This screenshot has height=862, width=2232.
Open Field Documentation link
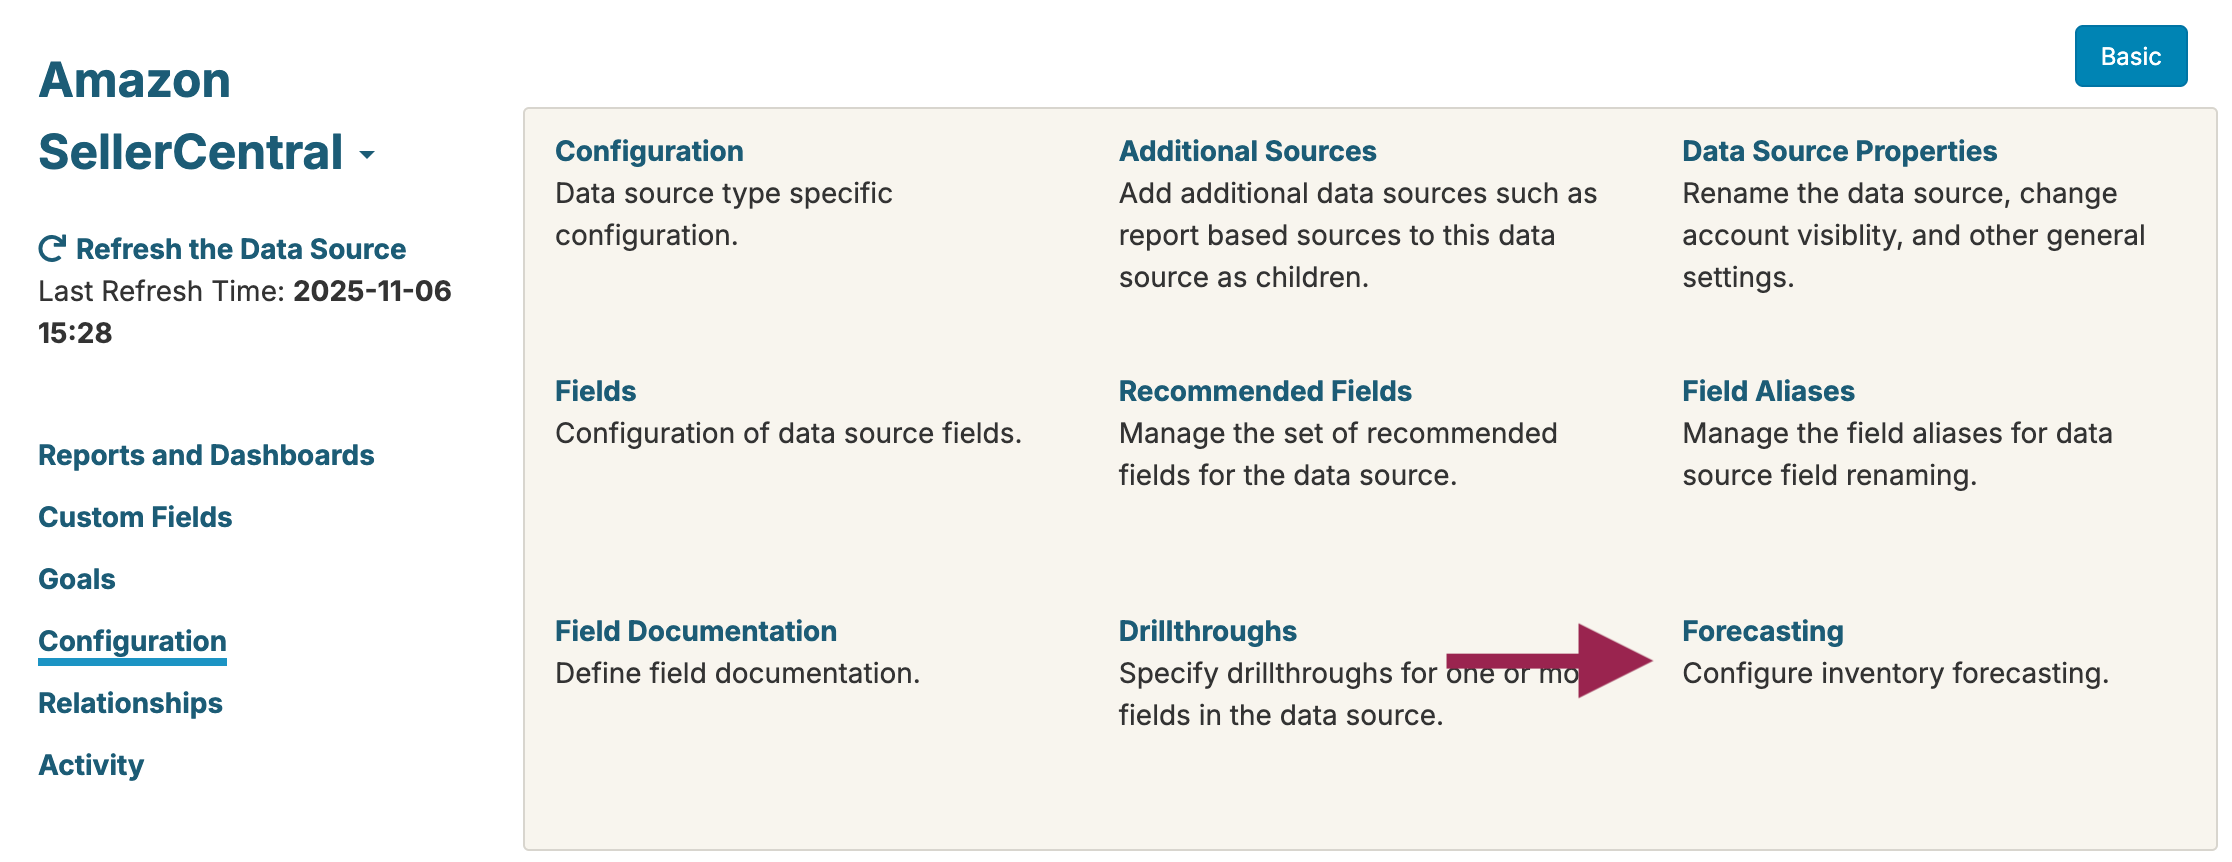(x=695, y=631)
